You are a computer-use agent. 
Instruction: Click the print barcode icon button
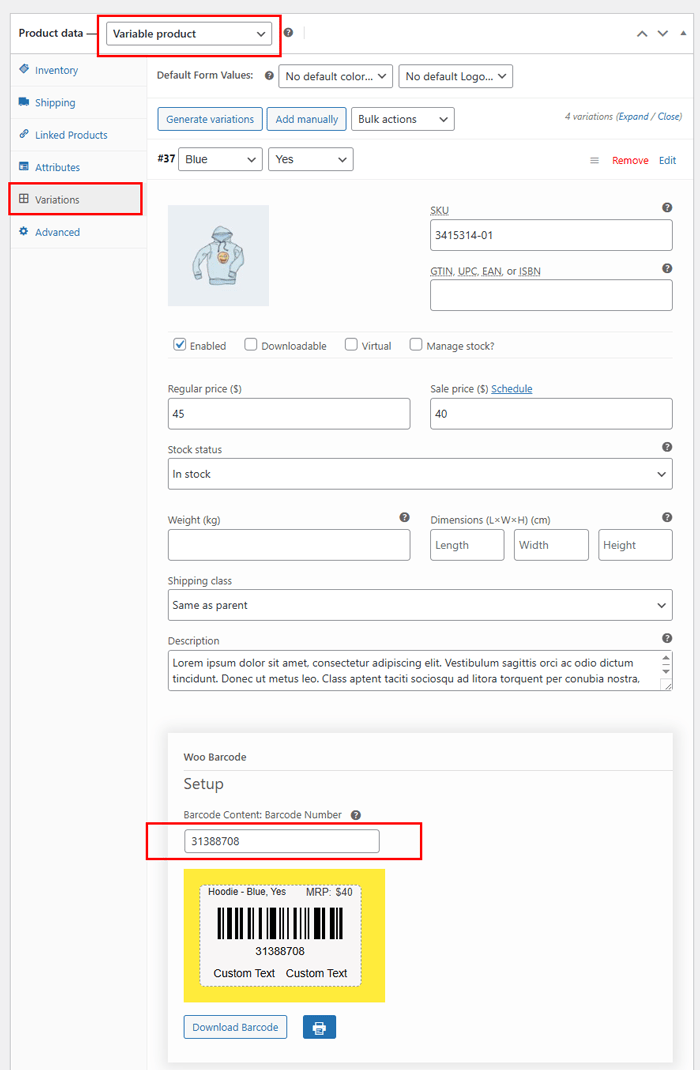pyautogui.click(x=319, y=1027)
